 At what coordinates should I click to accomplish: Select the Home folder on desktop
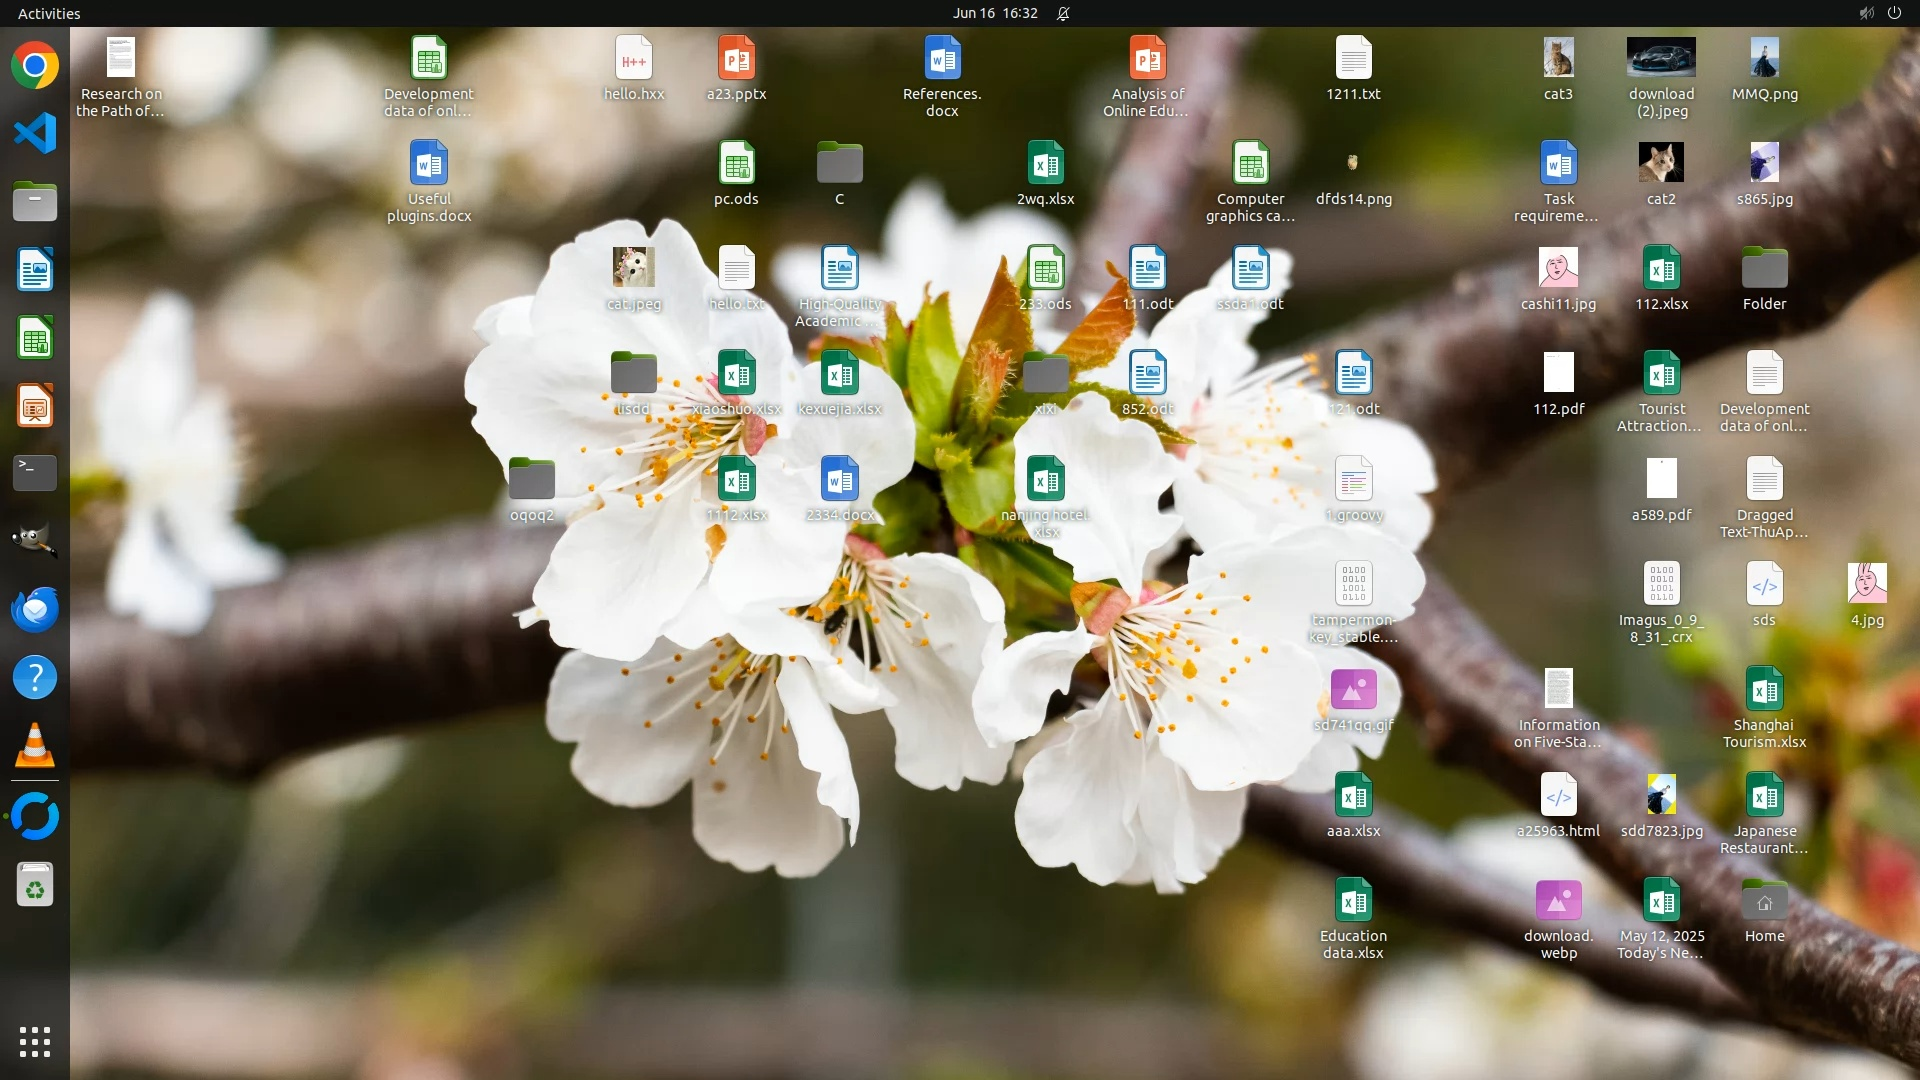pos(1764,903)
